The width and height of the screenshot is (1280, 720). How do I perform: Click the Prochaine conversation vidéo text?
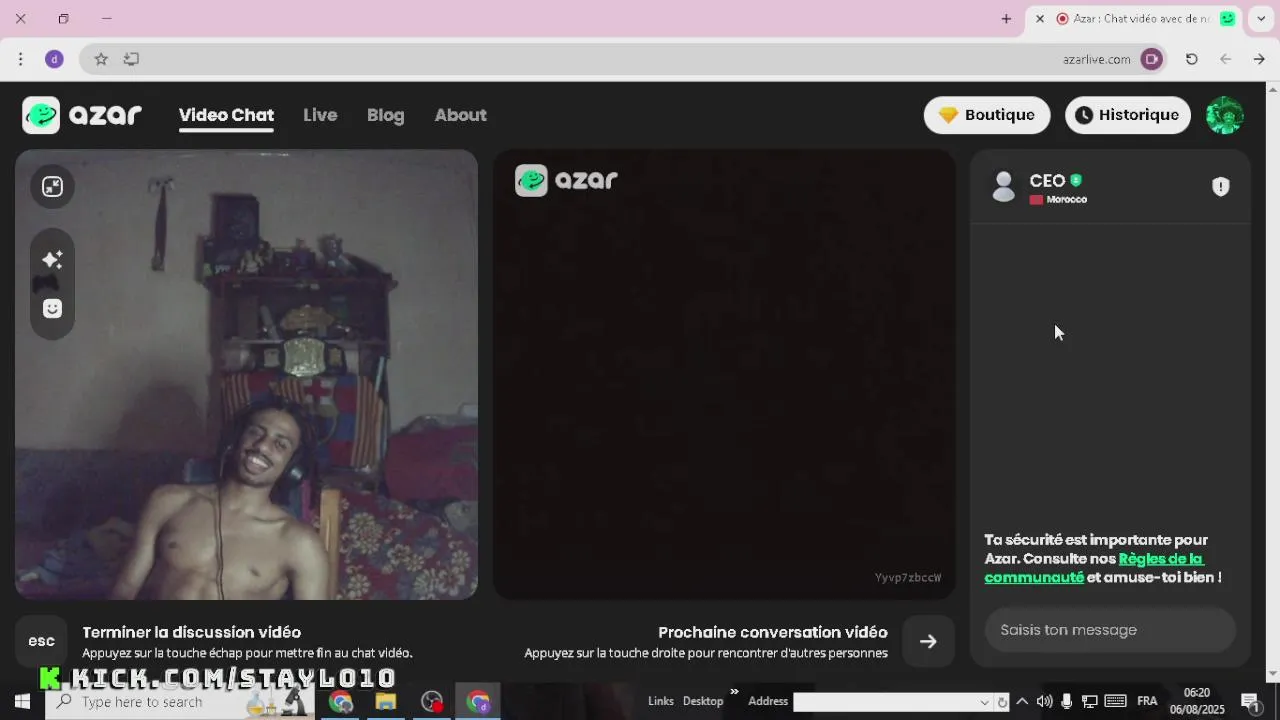(773, 632)
